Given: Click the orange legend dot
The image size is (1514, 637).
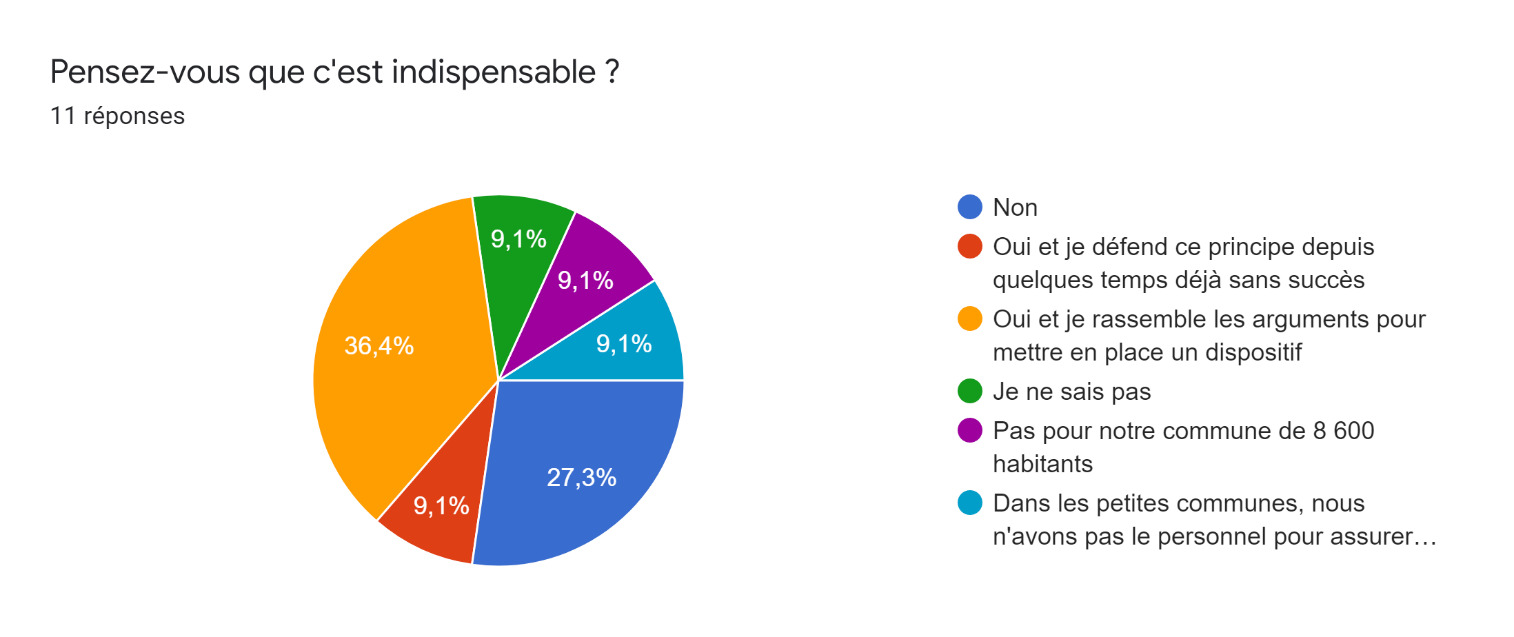Looking at the screenshot, I should tap(969, 319).
